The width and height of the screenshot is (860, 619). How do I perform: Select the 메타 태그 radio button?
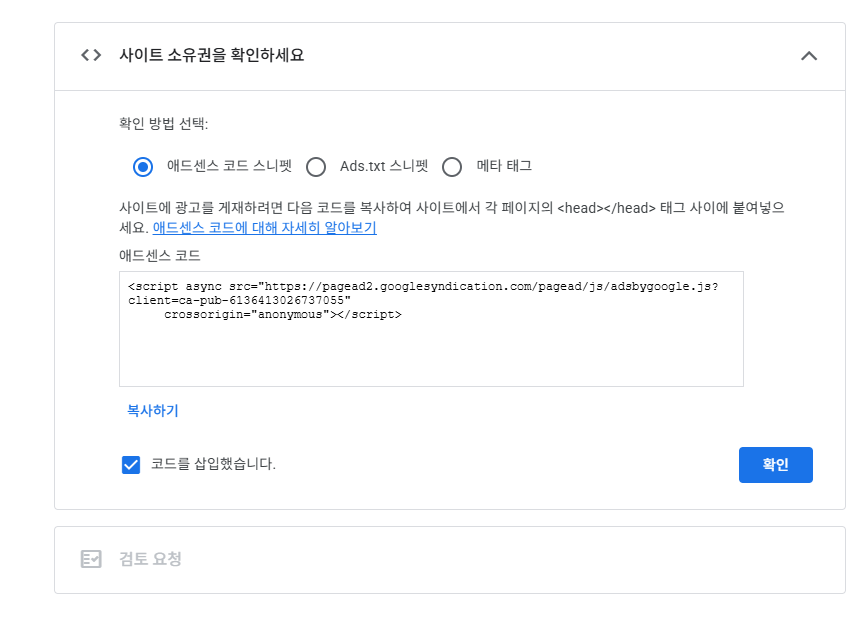pos(452,167)
